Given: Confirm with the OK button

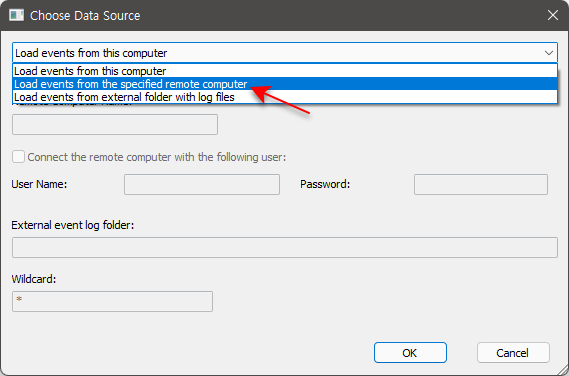Looking at the screenshot, I should point(410,352).
